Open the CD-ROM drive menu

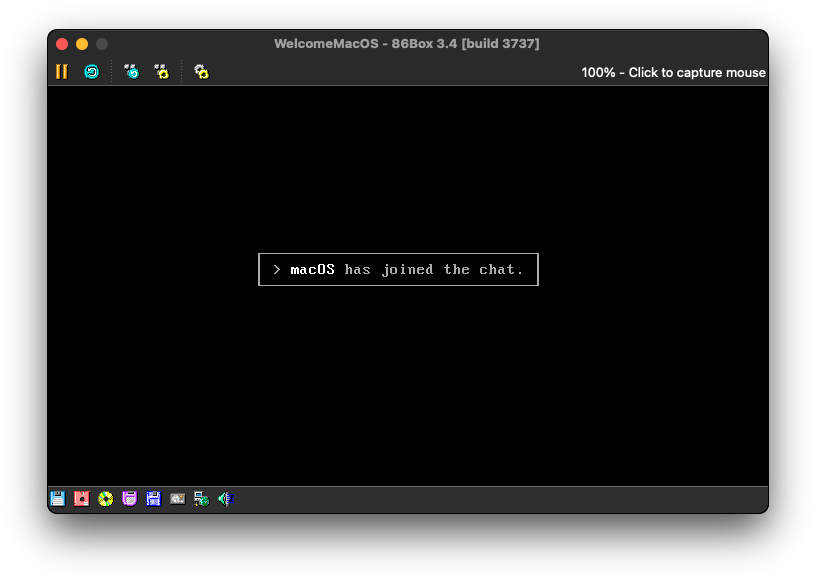coord(106,498)
